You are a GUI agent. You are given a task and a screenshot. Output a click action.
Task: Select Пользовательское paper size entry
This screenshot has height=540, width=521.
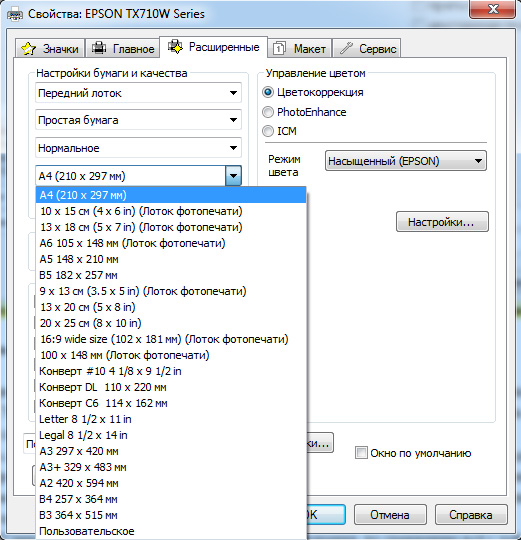pos(171,531)
